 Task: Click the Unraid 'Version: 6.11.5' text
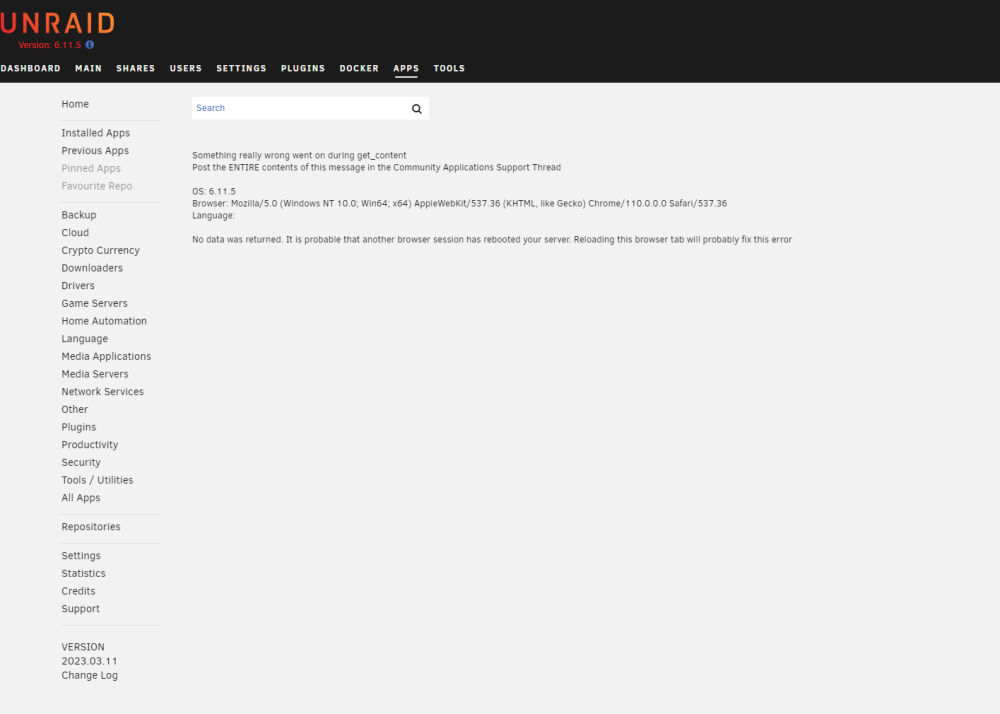pos(50,45)
